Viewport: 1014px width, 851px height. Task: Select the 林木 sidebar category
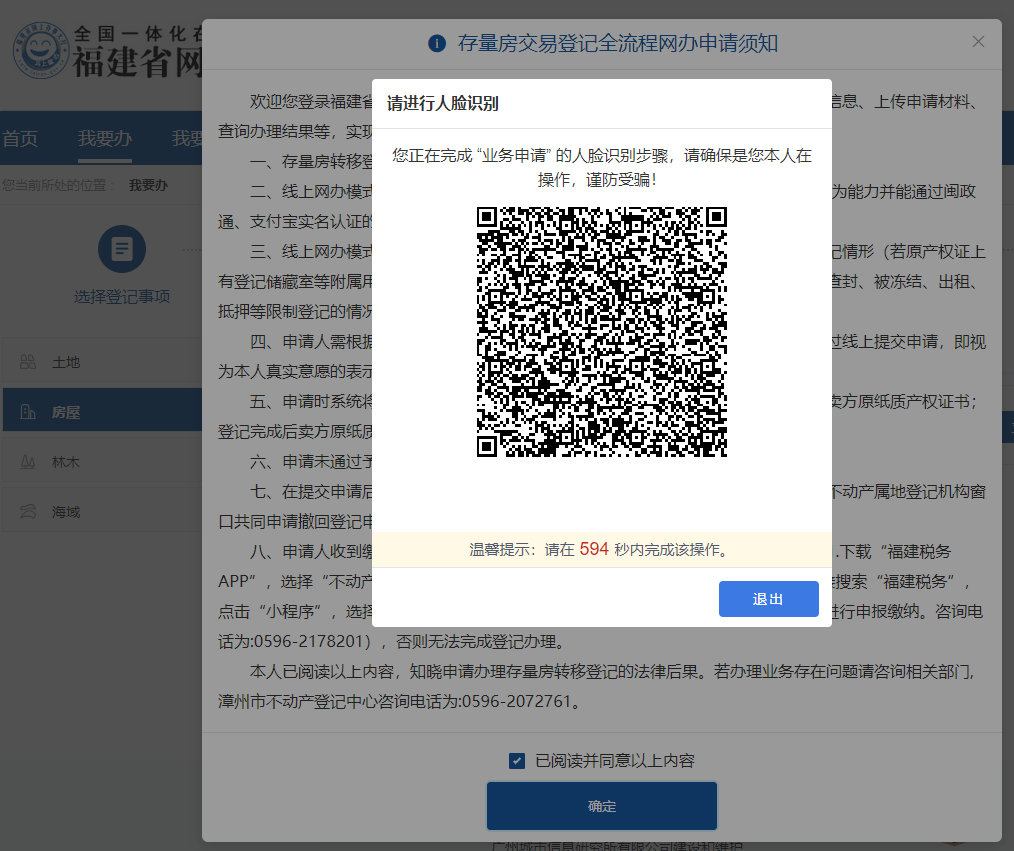102,462
